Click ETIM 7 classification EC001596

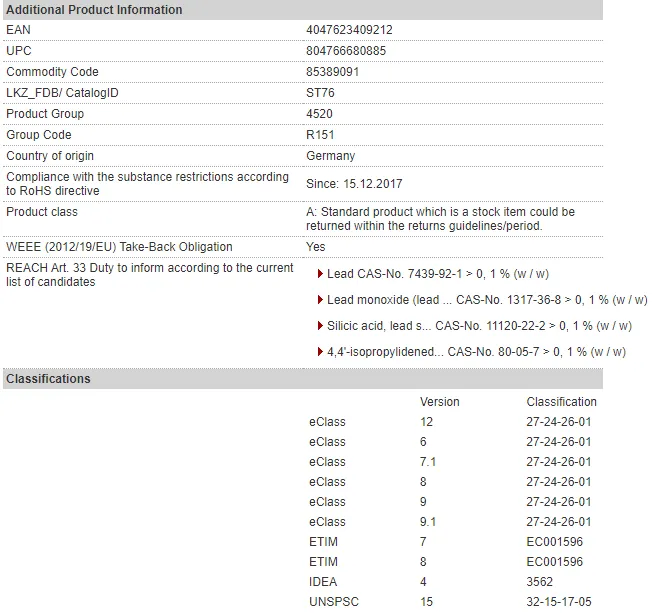pyautogui.click(x=555, y=541)
